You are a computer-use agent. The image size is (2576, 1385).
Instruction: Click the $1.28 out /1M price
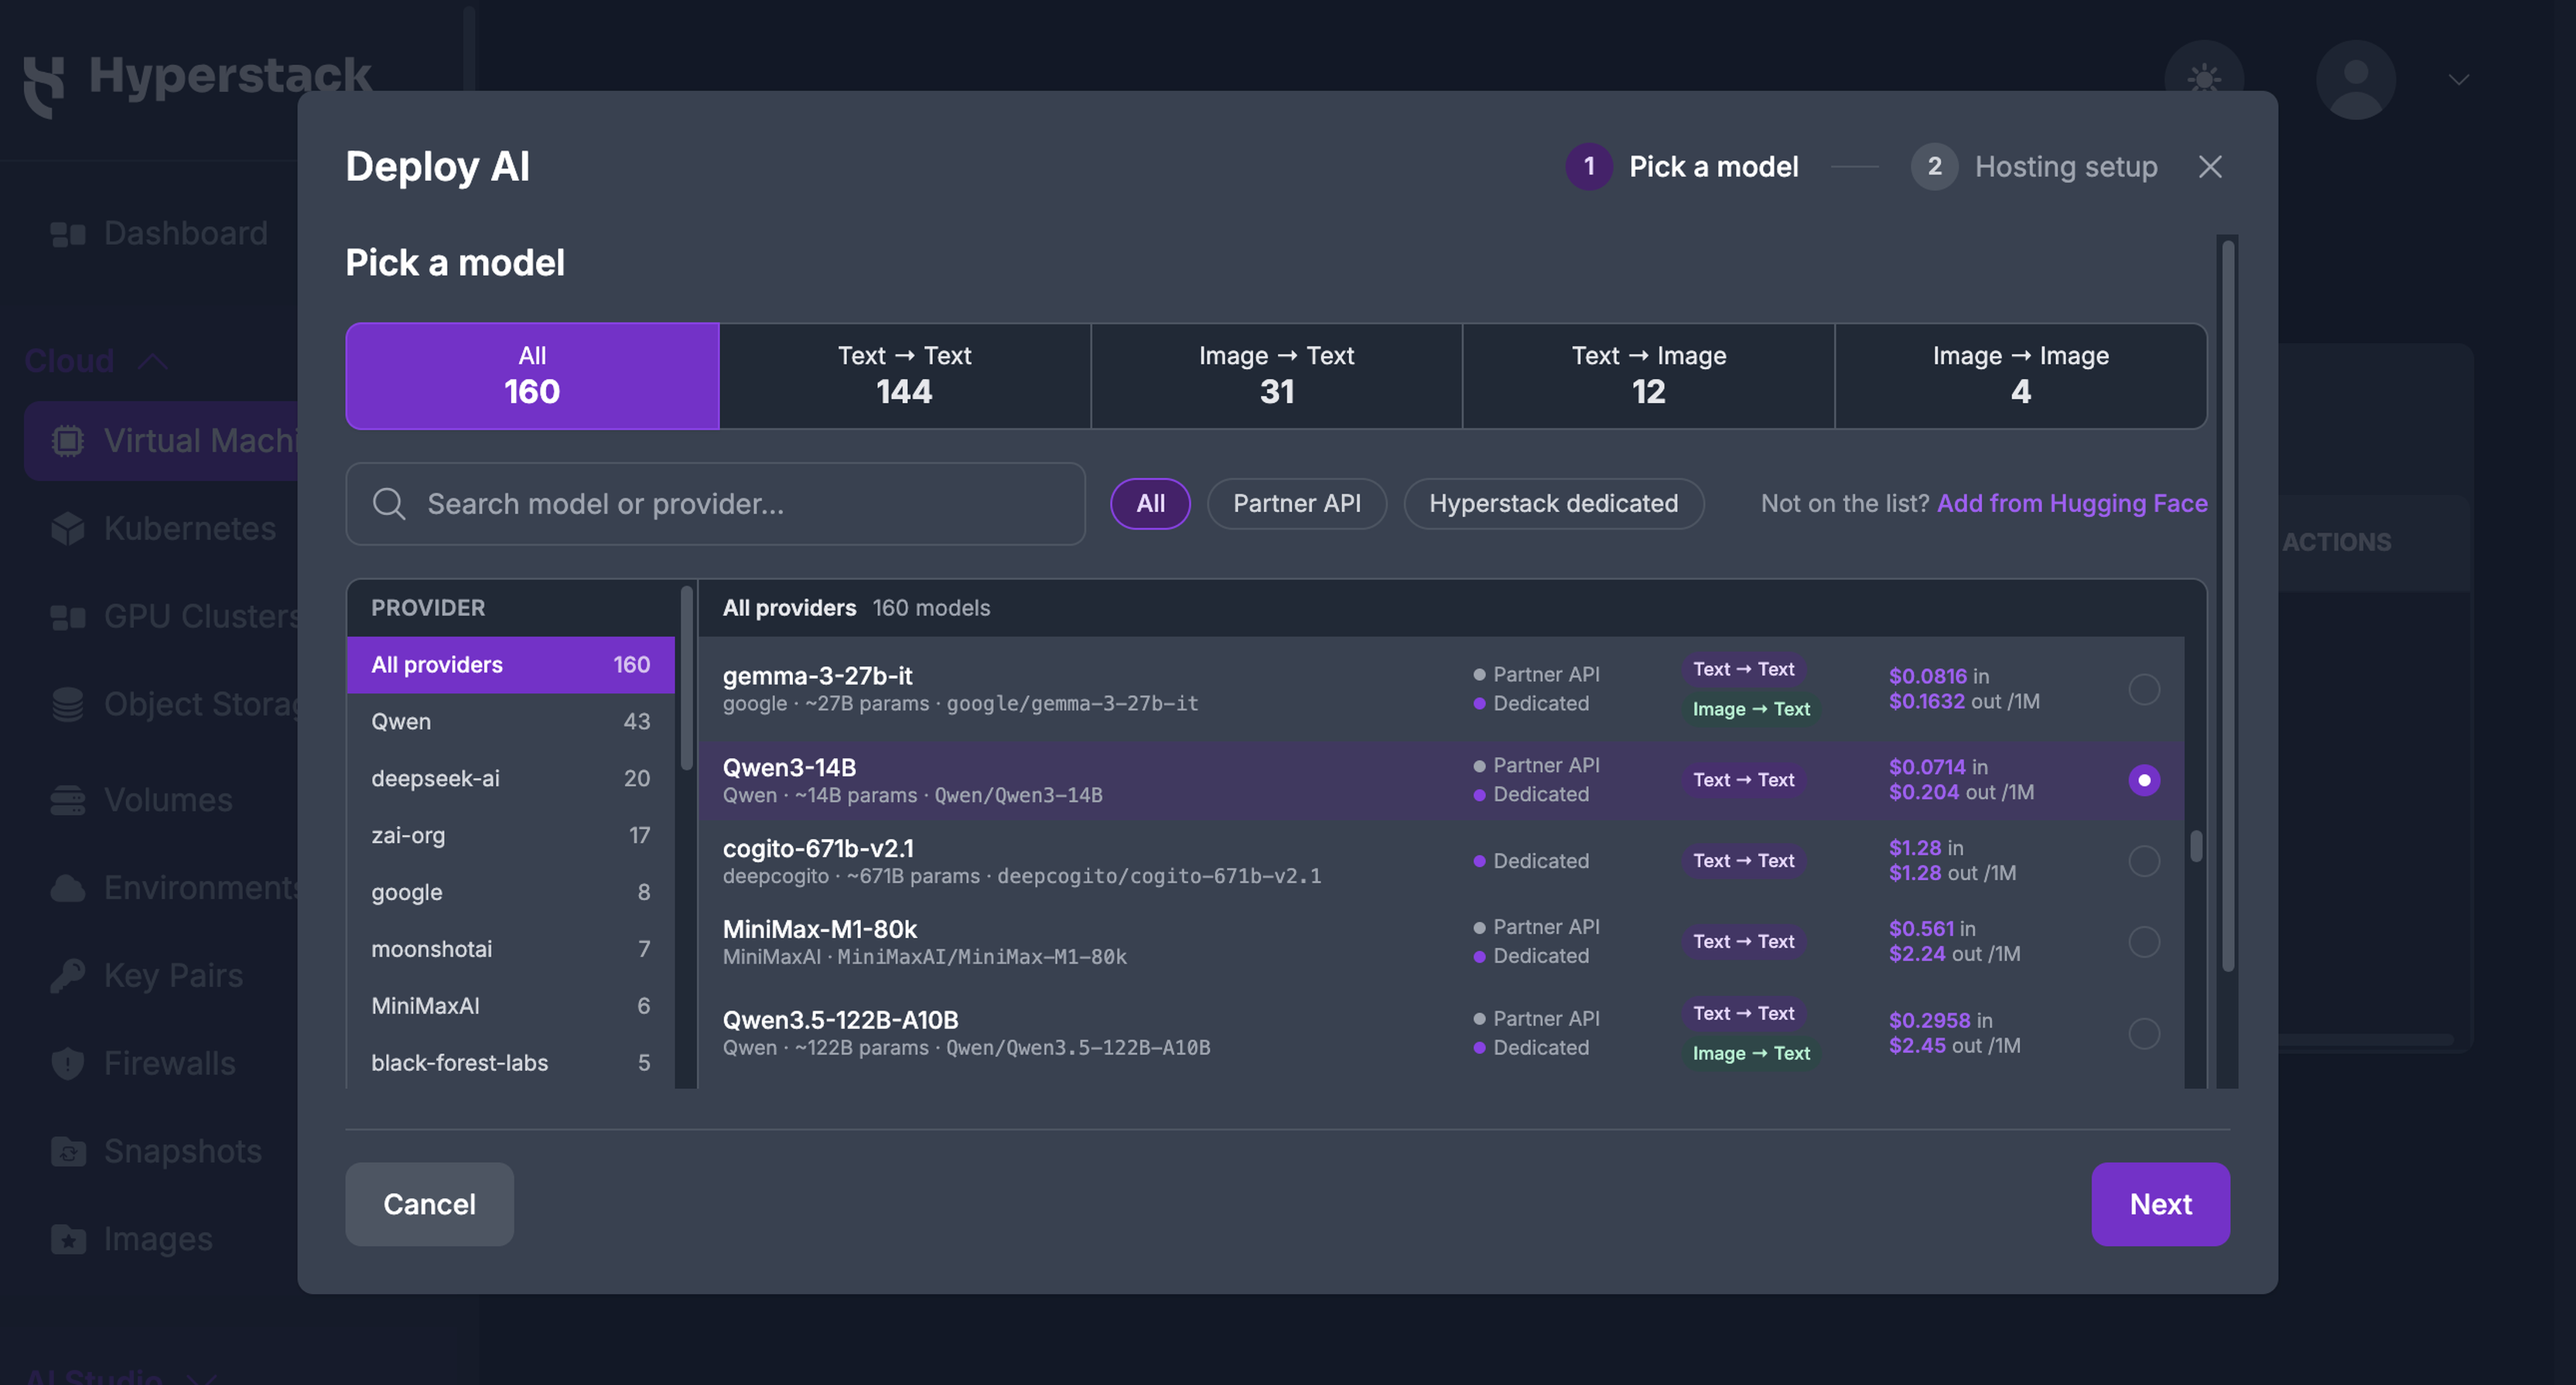(x=1951, y=874)
